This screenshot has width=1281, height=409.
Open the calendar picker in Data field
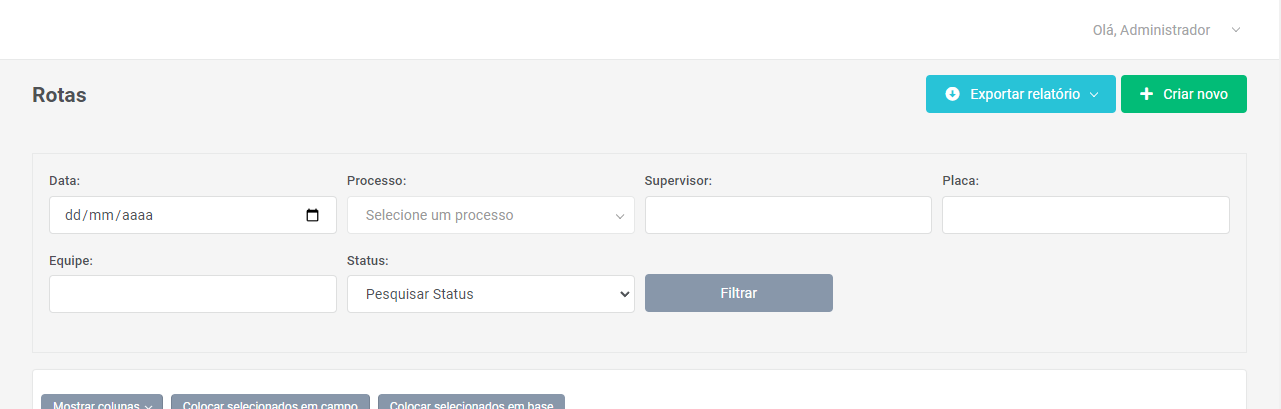[312, 215]
